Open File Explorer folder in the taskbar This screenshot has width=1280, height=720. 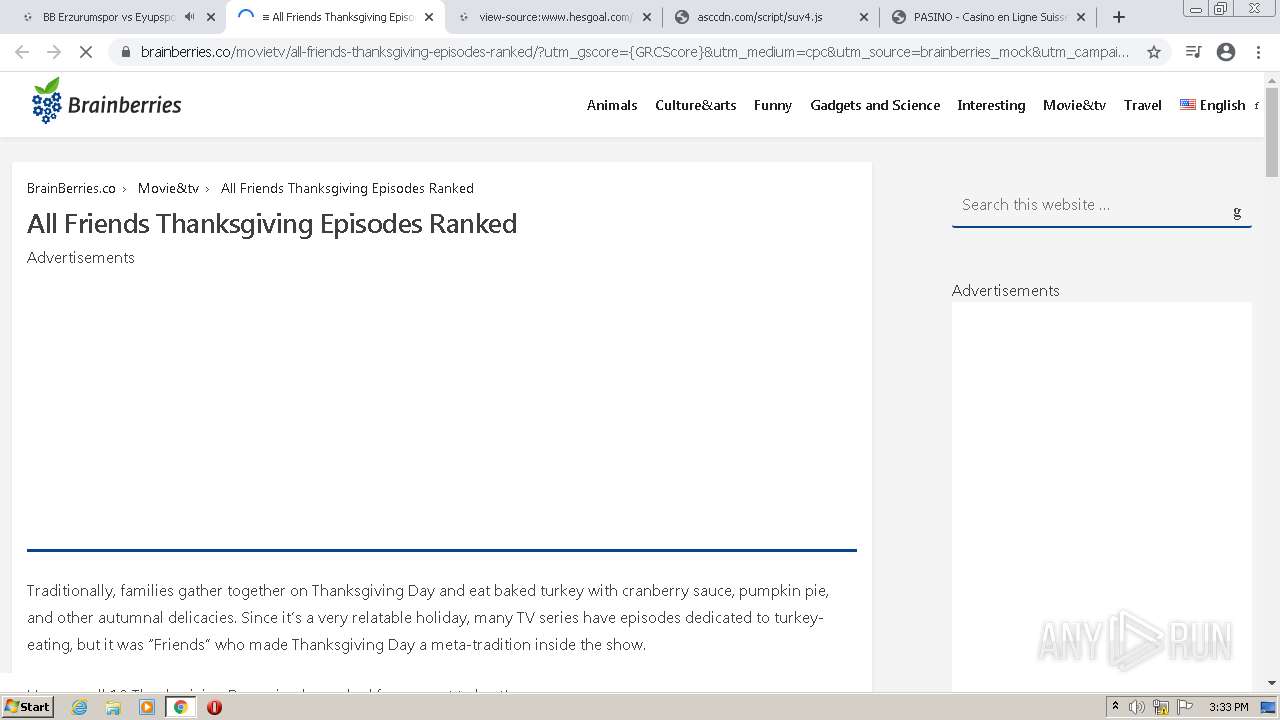click(113, 707)
